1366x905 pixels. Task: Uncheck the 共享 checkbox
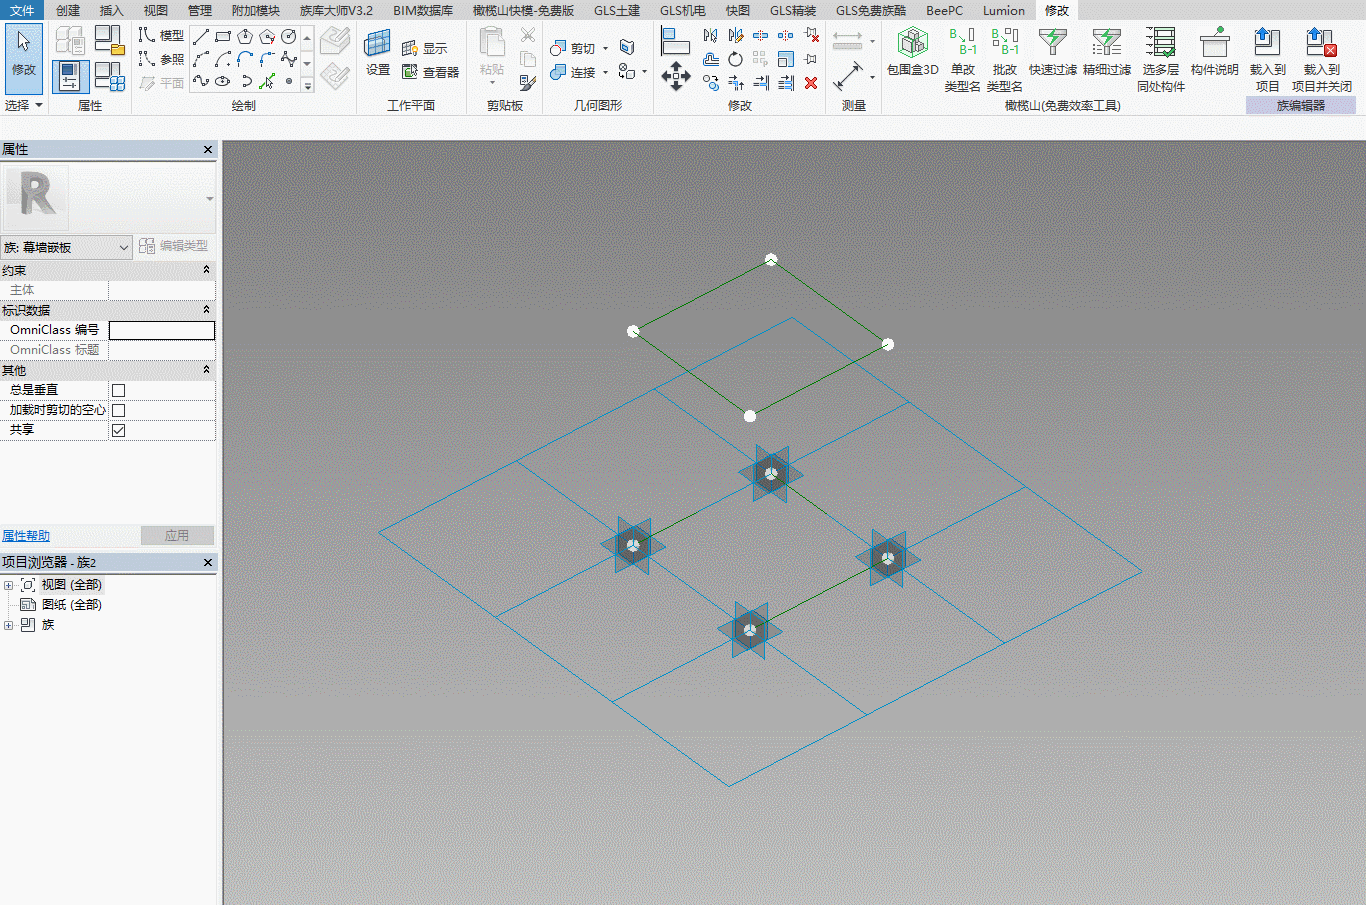click(x=118, y=430)
